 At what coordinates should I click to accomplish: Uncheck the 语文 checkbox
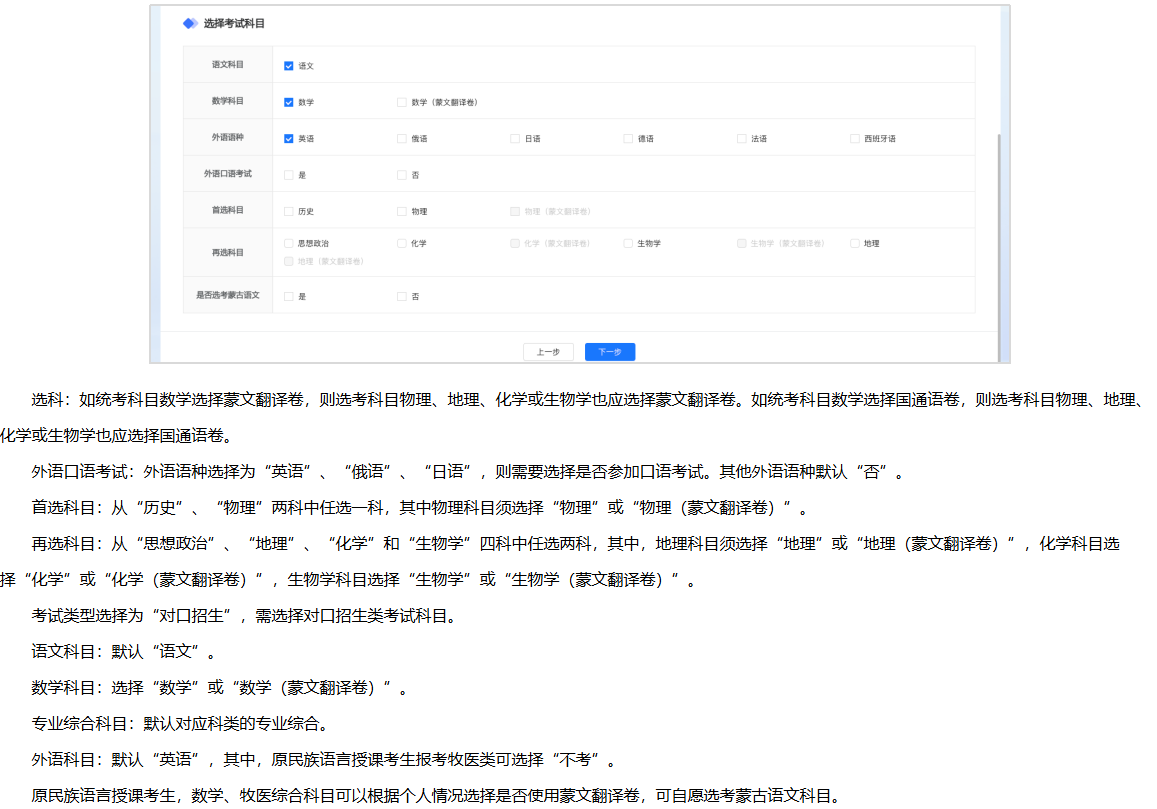[289, 66]
